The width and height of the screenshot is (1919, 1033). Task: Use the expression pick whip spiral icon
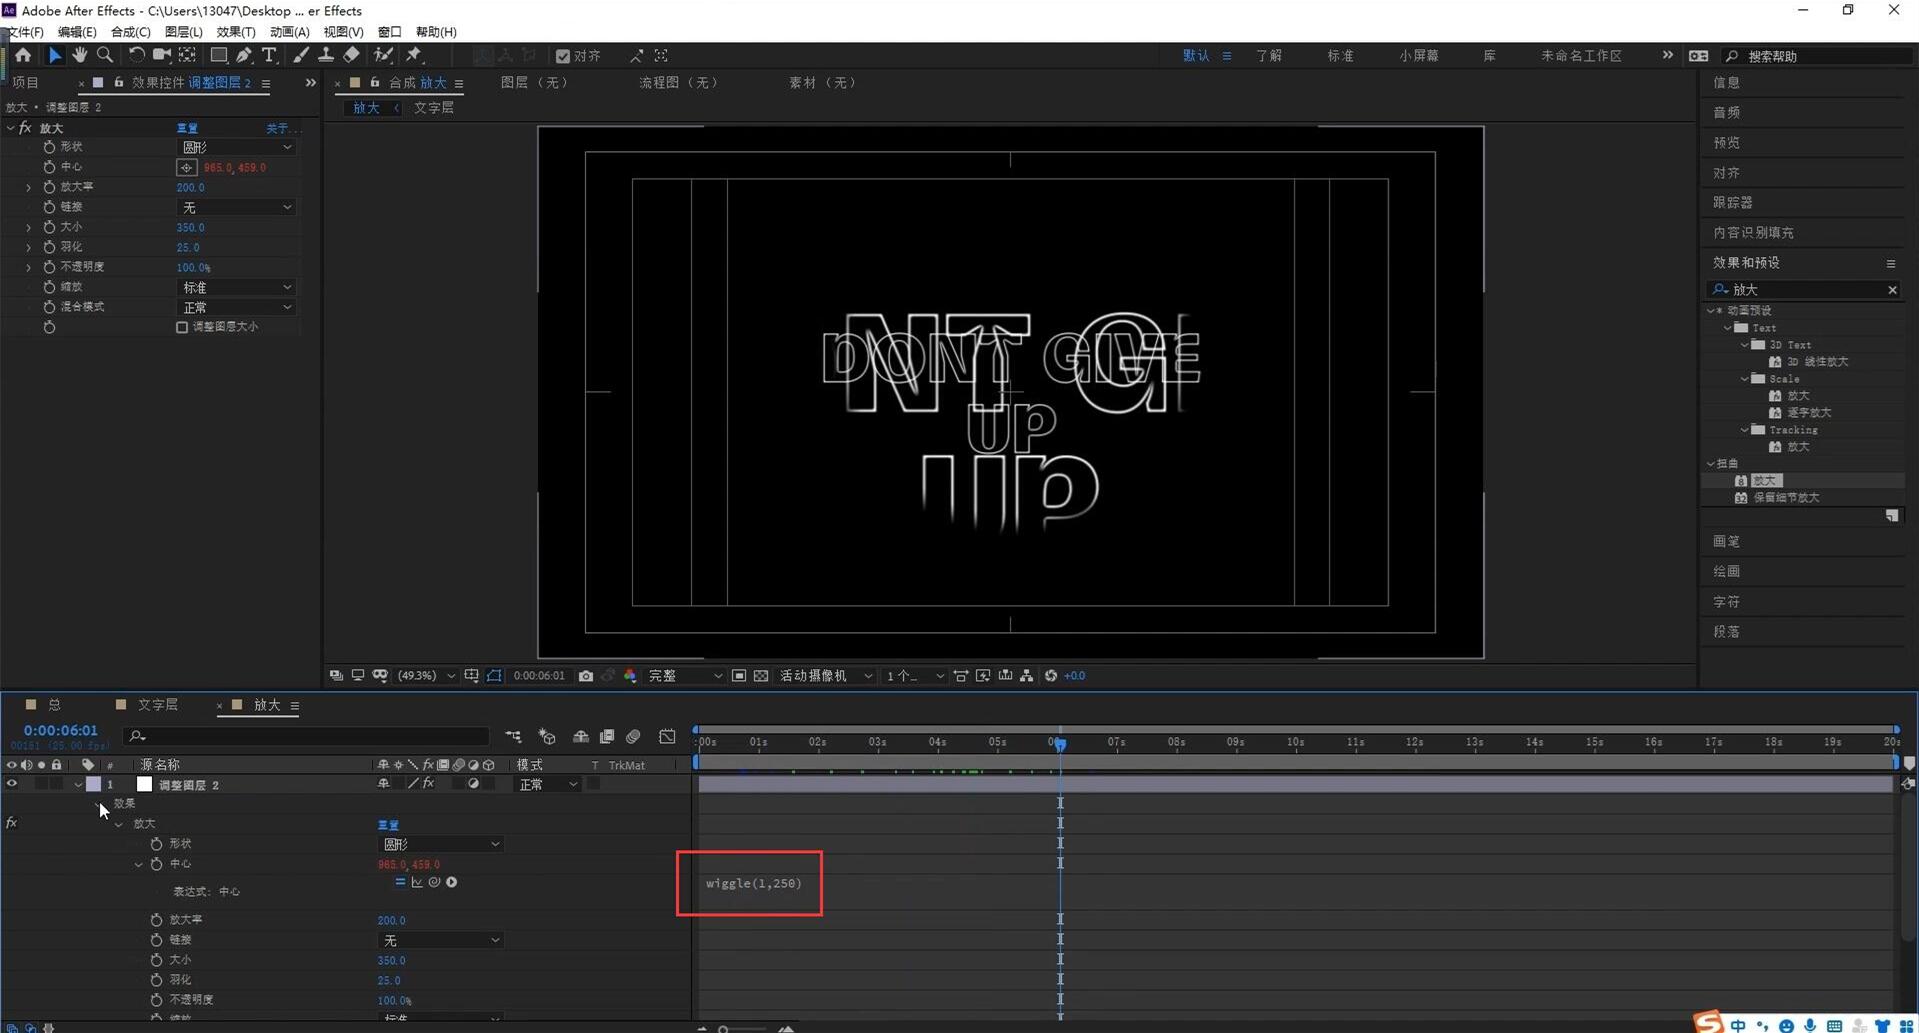434,882
